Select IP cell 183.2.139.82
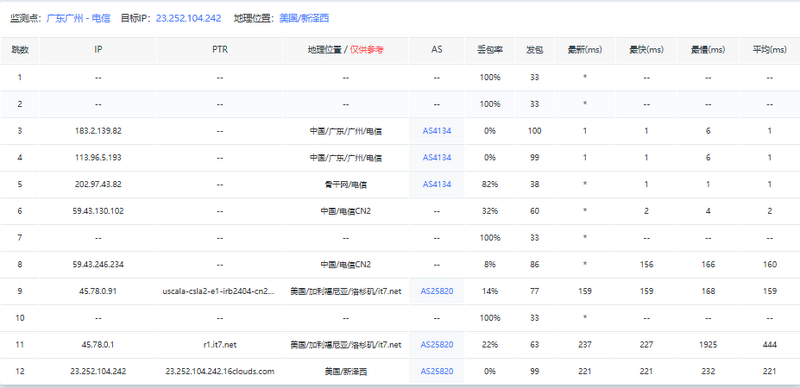This screenshot has height=388, width=800. click(98, 131)
